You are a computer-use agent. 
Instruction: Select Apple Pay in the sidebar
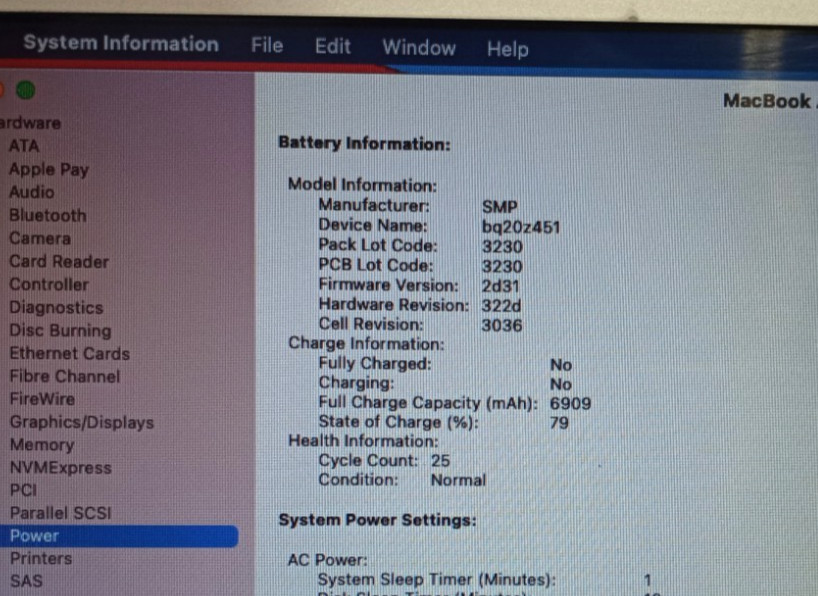tap(49, 169)
